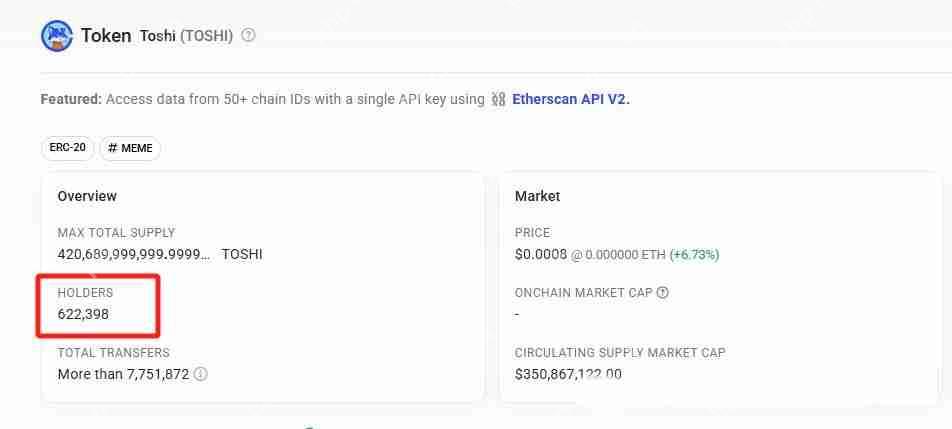
Task: Select the ERC-20 tag
Action: tap(68, 148)
